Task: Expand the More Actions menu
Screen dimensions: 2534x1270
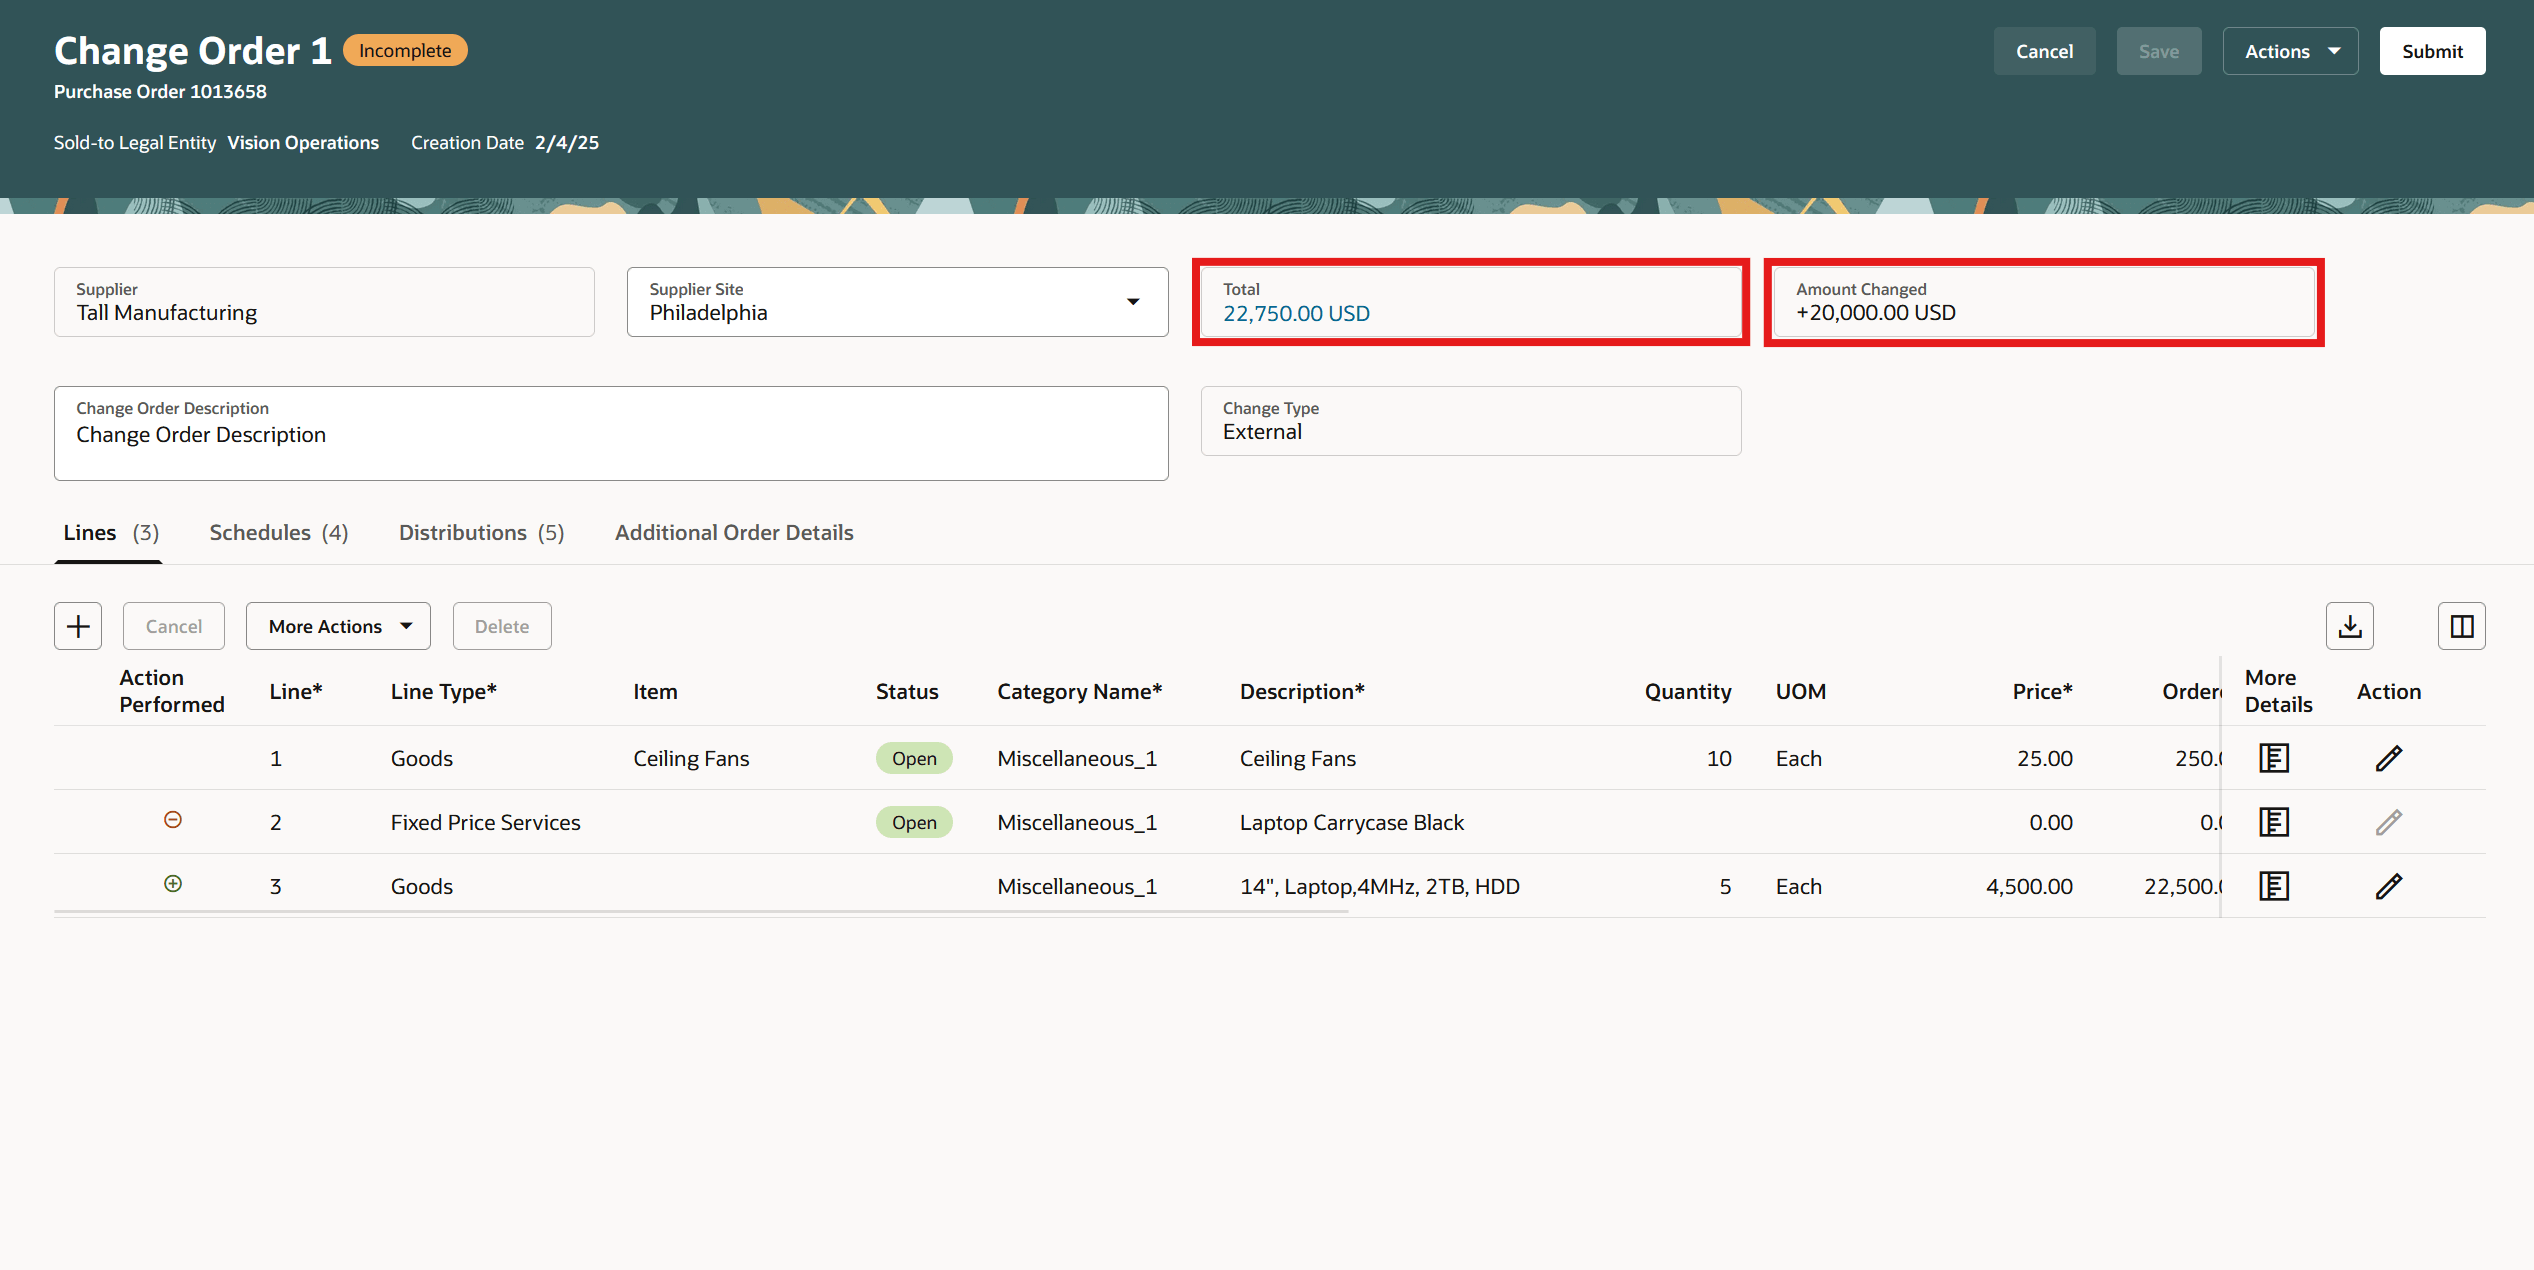Action: tap(338, 626)
